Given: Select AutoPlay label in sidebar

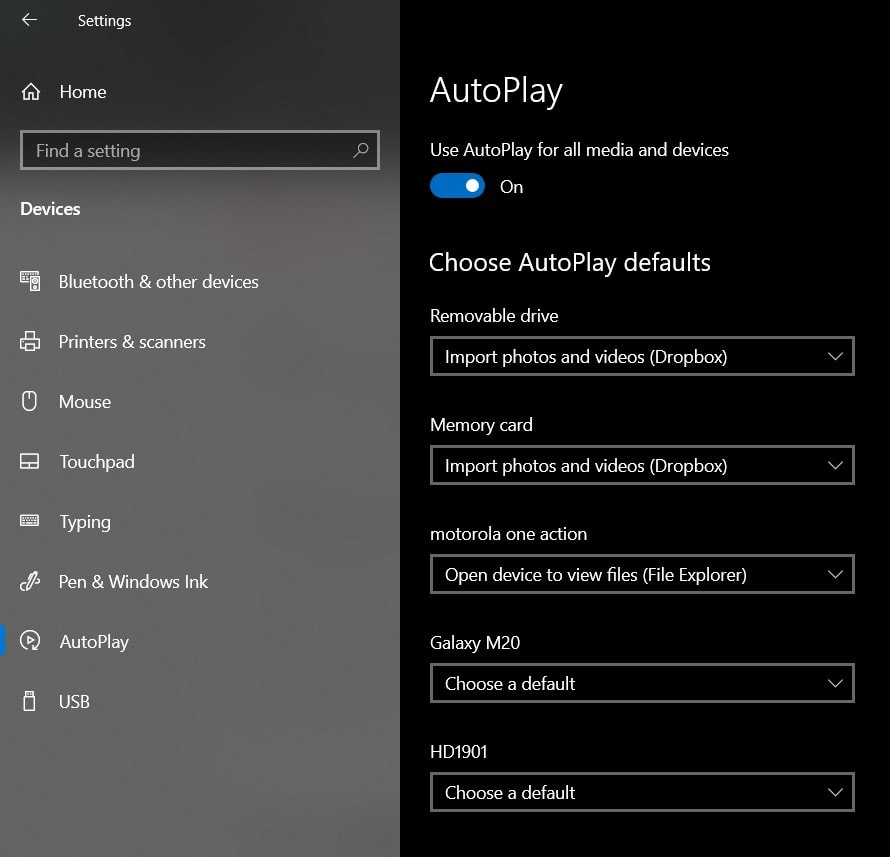Looking at the screenshot, I should 94,642.
